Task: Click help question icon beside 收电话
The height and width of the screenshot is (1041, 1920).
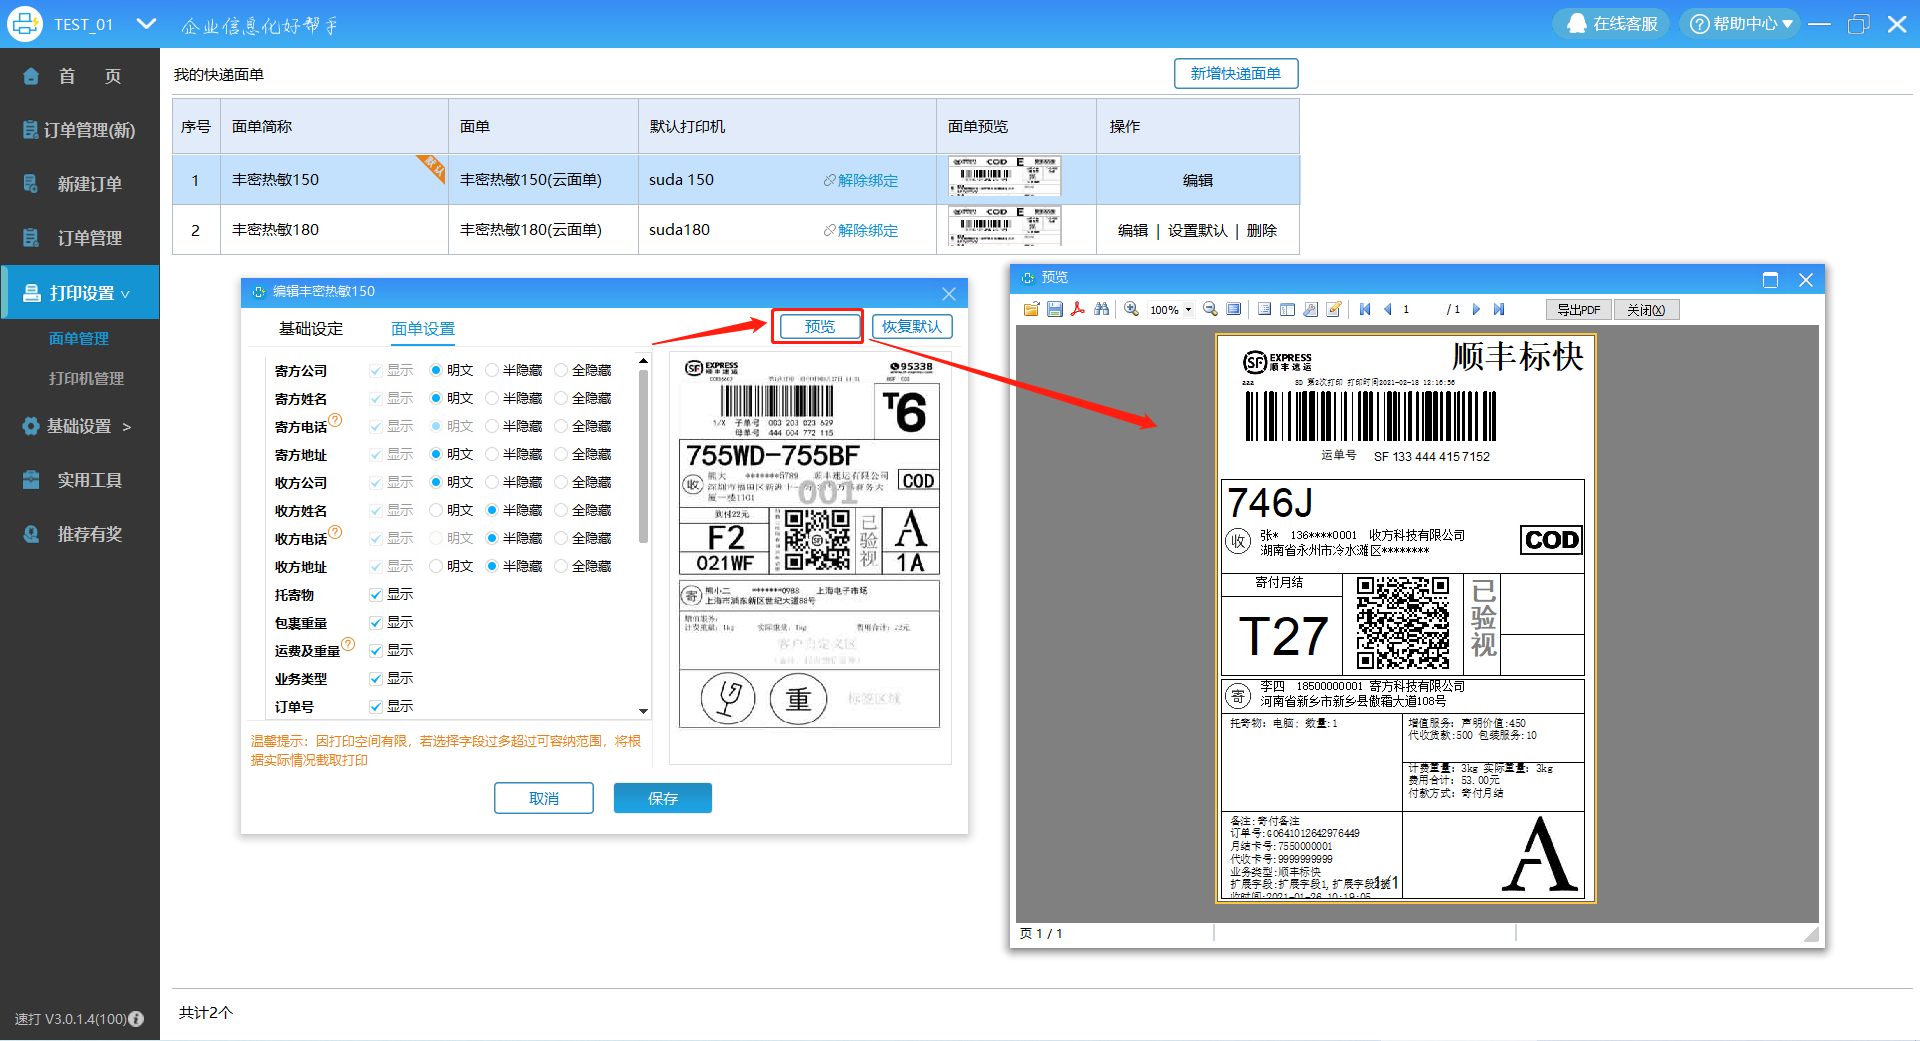Action: pos(336,532)
